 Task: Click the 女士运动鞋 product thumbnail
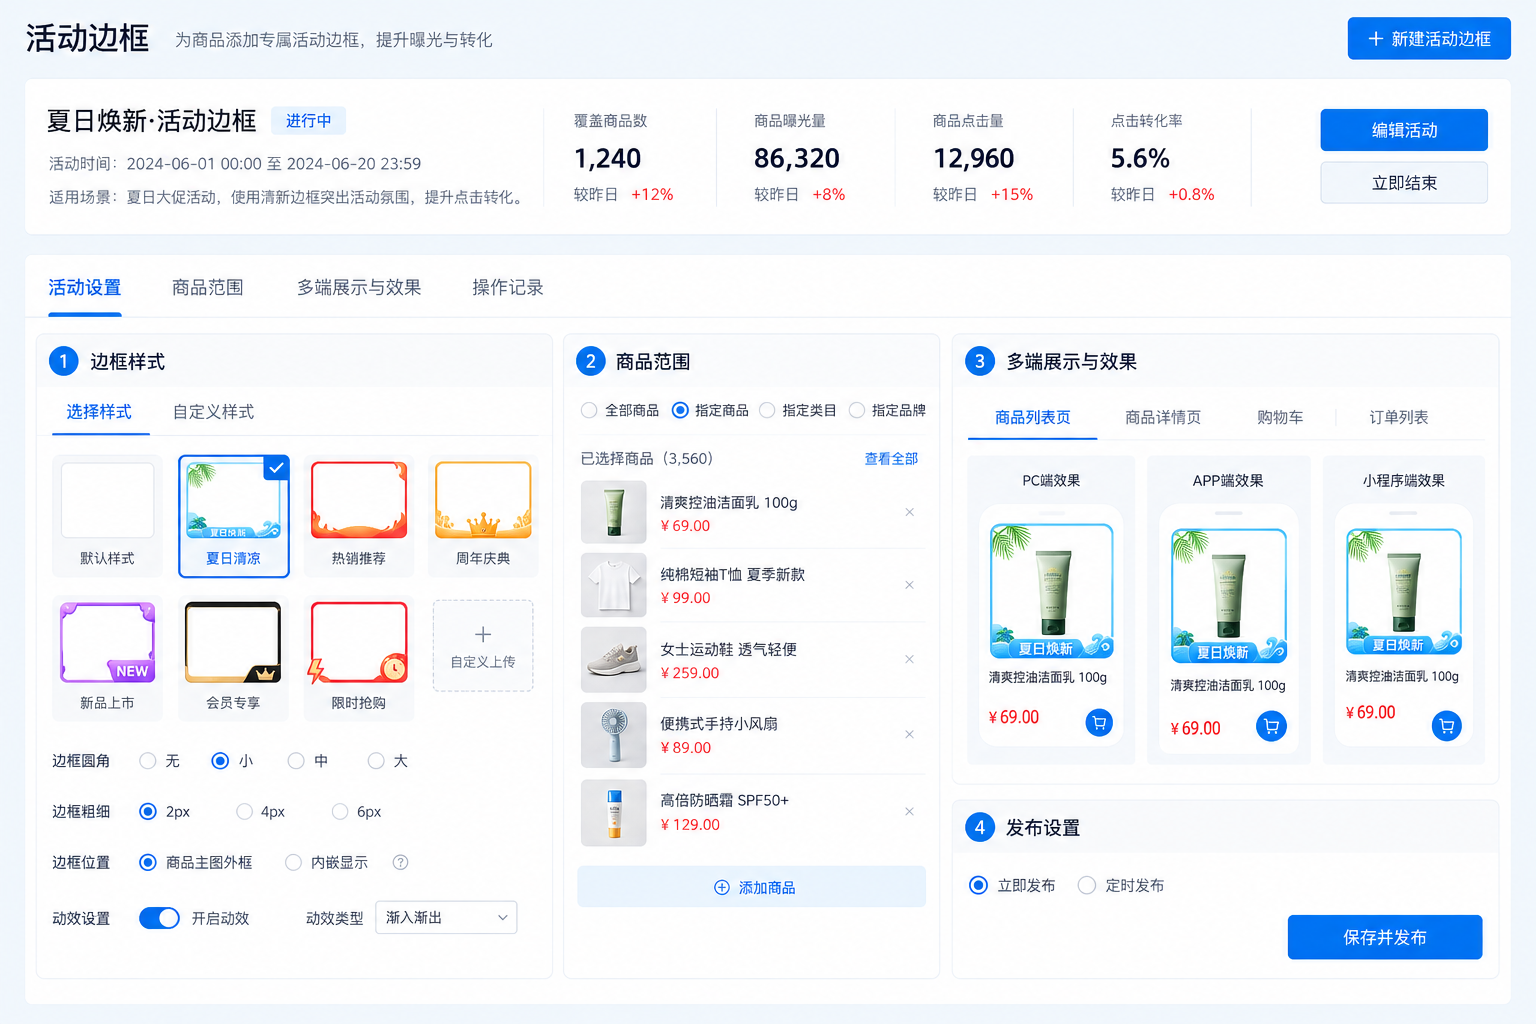coord(614,660)
